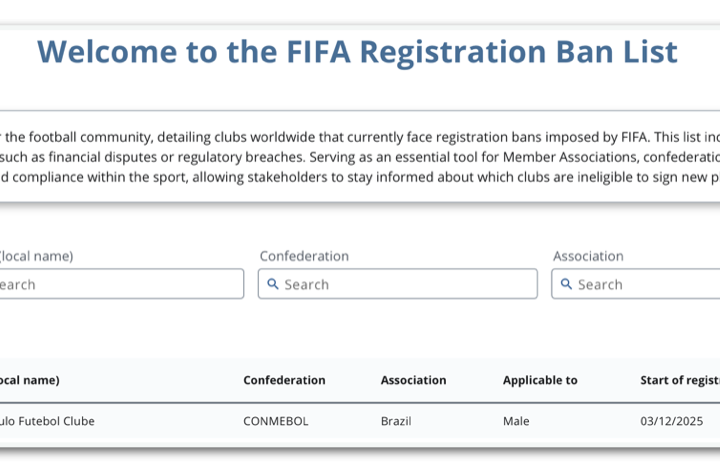Click the local name label above search
This screenshot has height=468, width=720.
(x=36, y=256)
